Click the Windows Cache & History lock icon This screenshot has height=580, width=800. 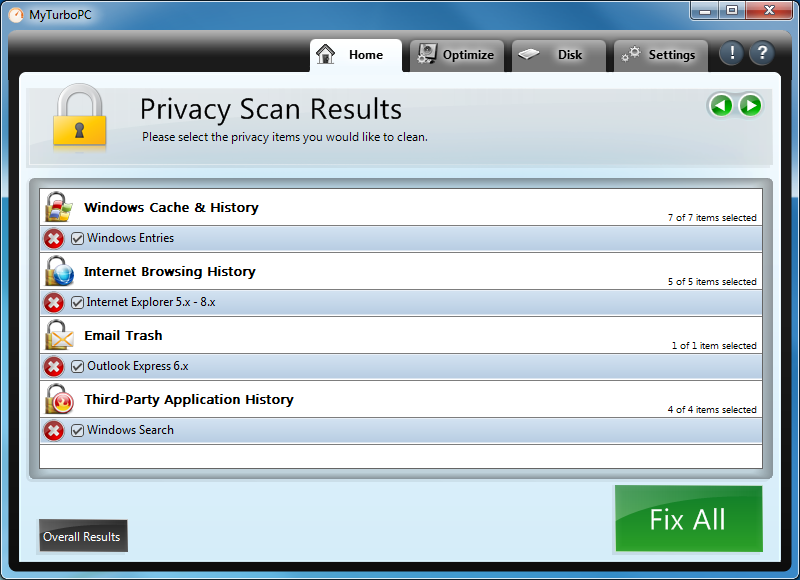point(58,207)
